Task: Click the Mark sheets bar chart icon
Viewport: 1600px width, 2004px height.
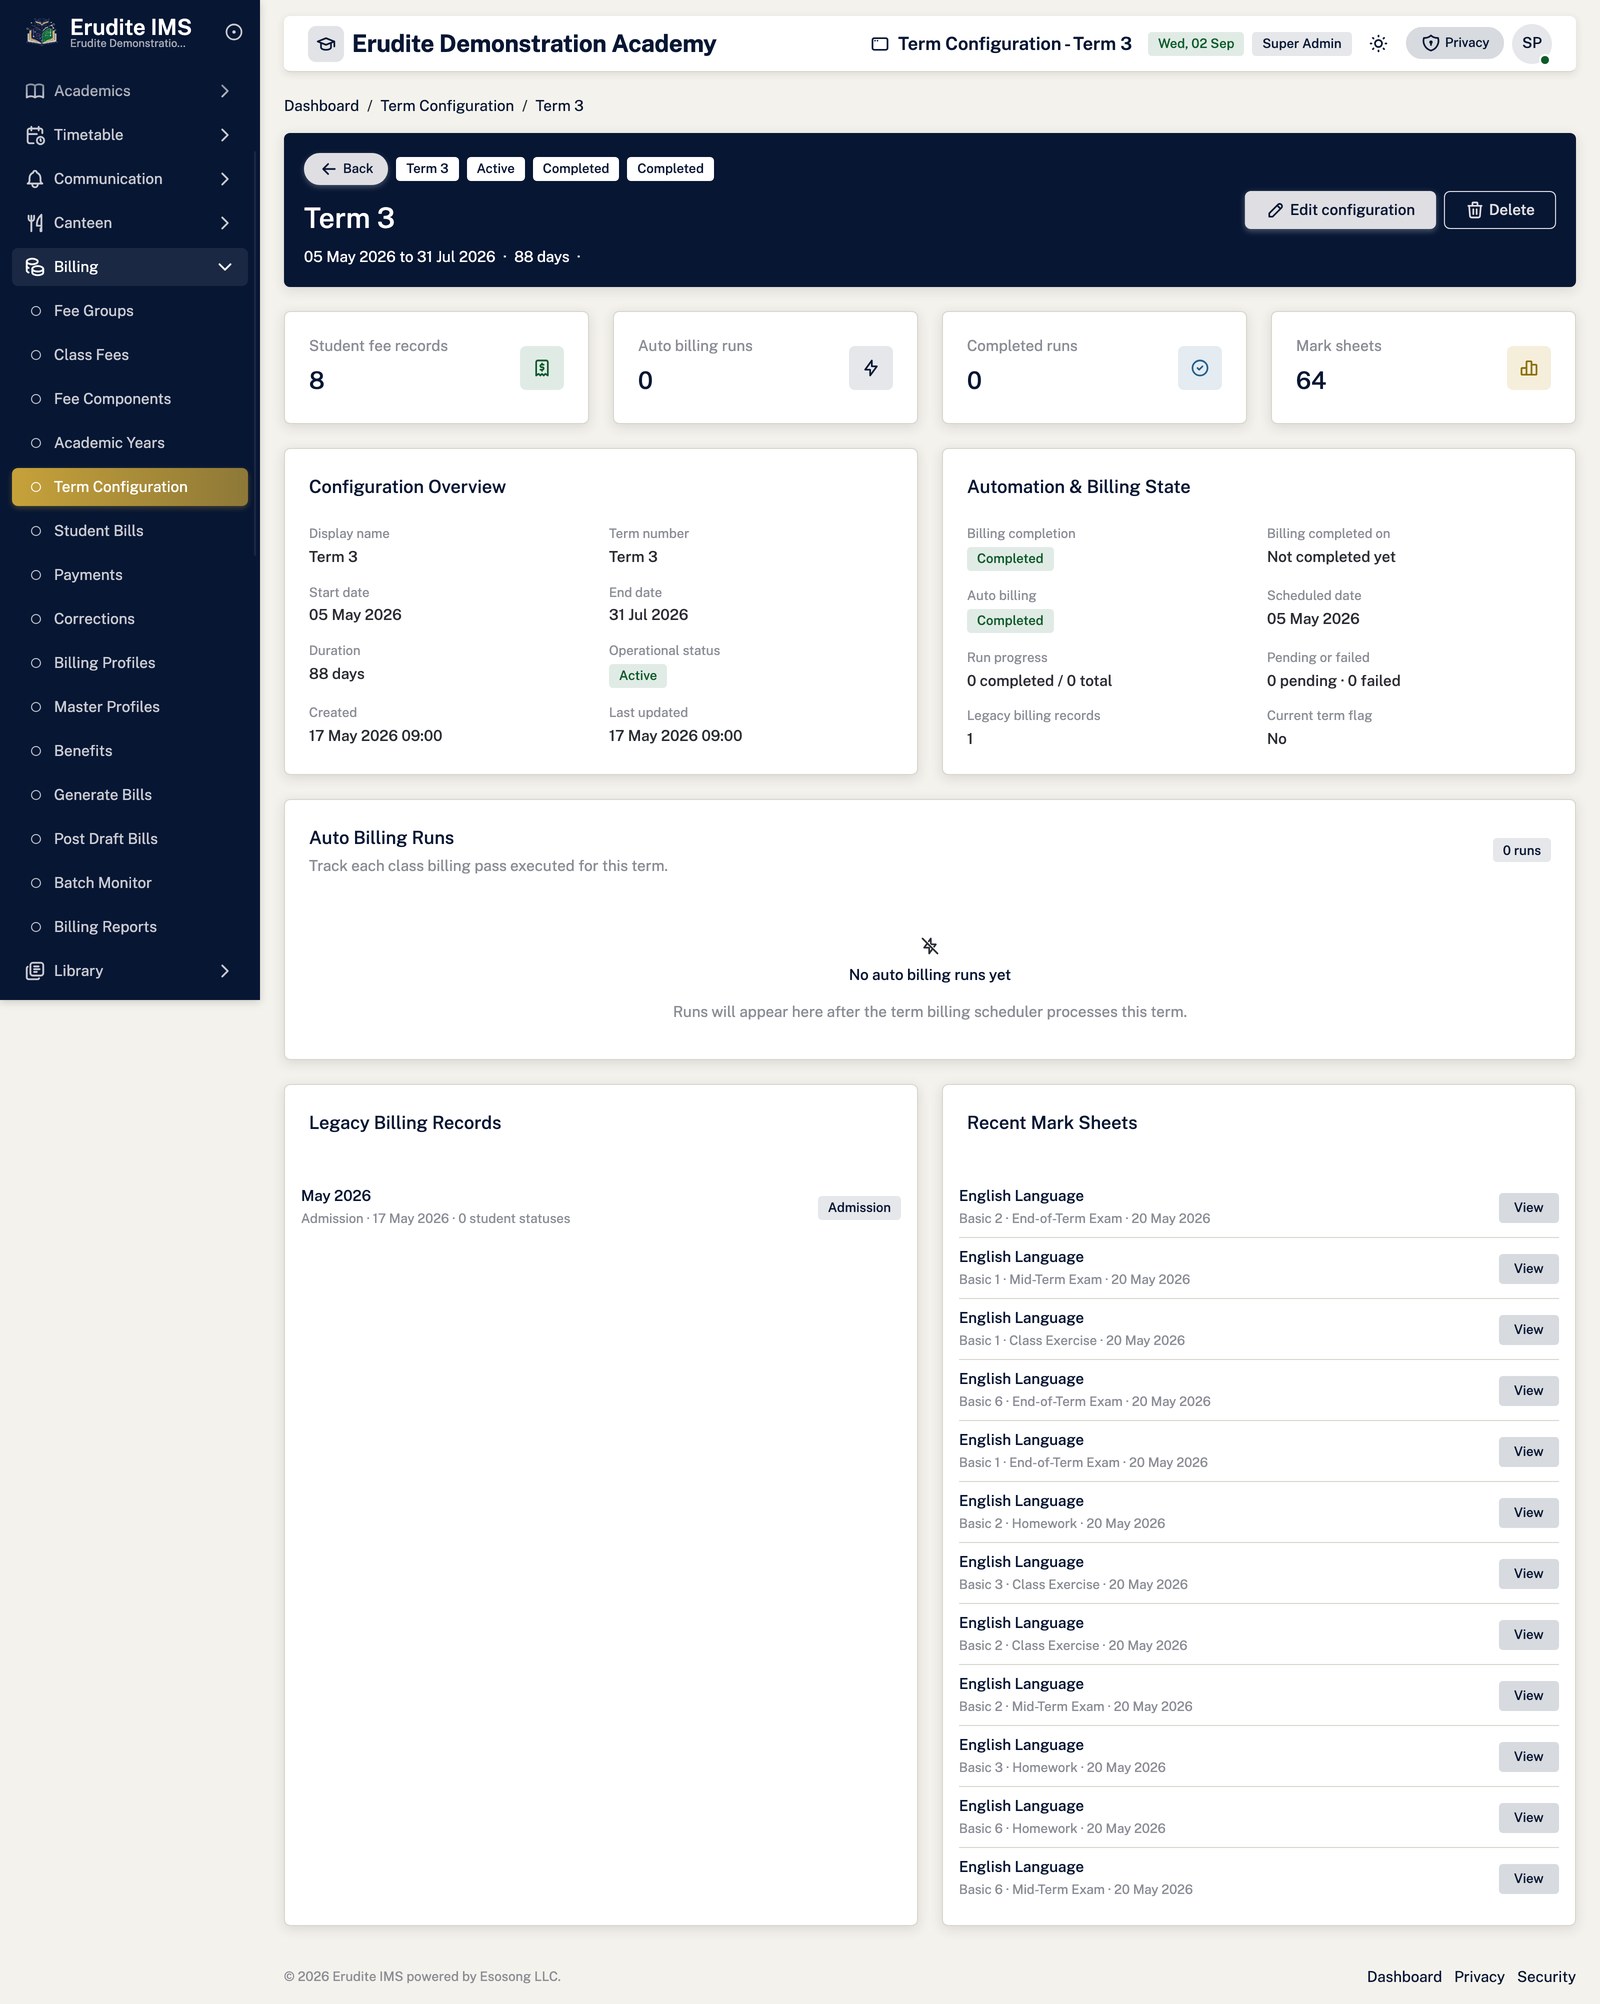Action: tap(1529, 368)
